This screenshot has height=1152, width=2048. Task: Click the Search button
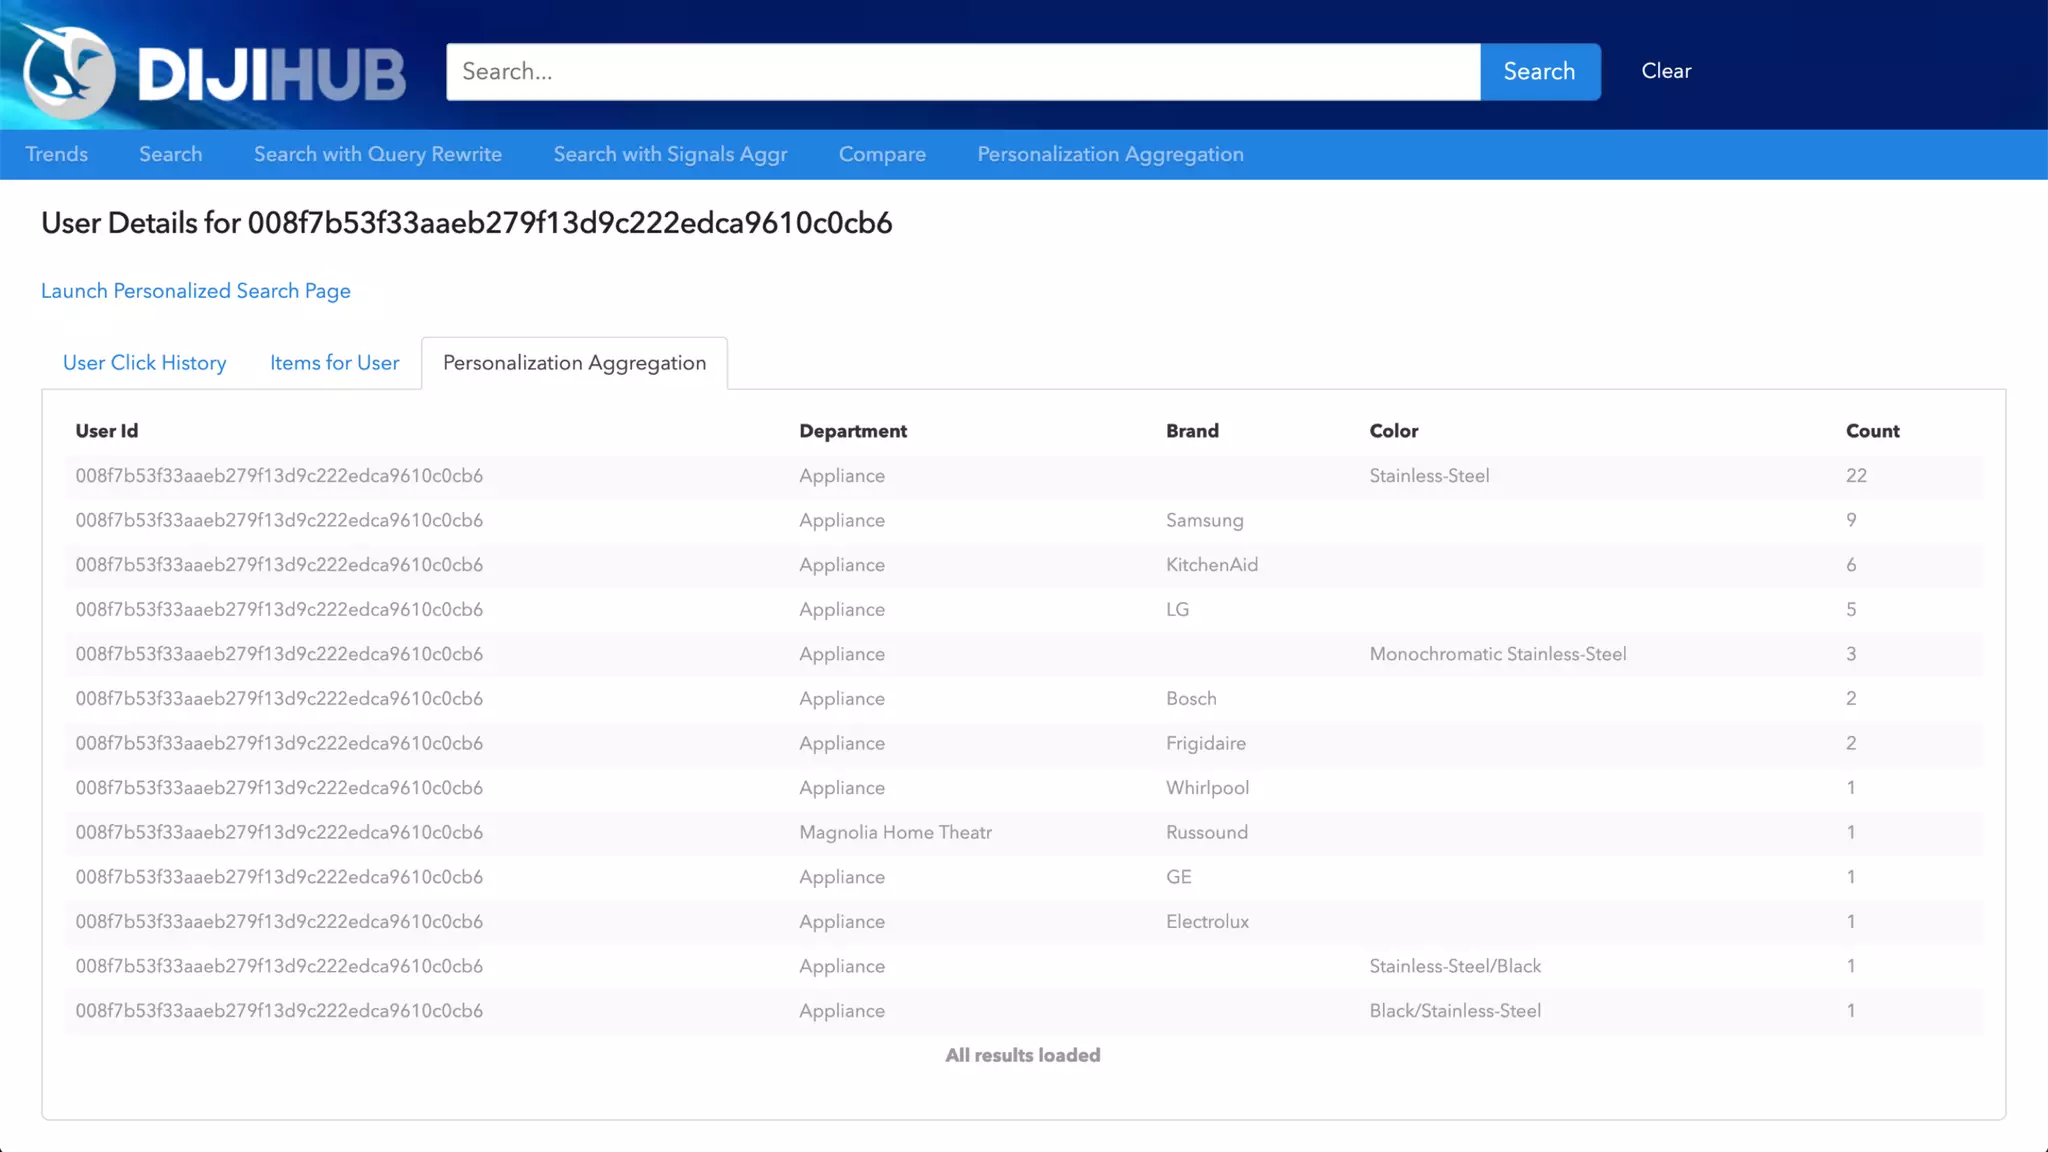(1539, 71)
